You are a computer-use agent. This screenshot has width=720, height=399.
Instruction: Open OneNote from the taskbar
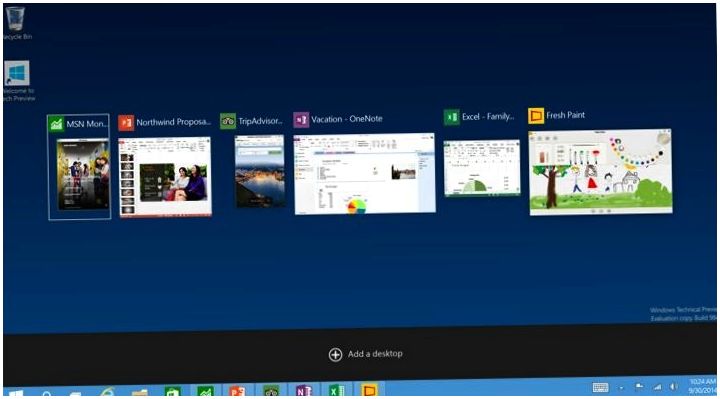click(304, 390)
